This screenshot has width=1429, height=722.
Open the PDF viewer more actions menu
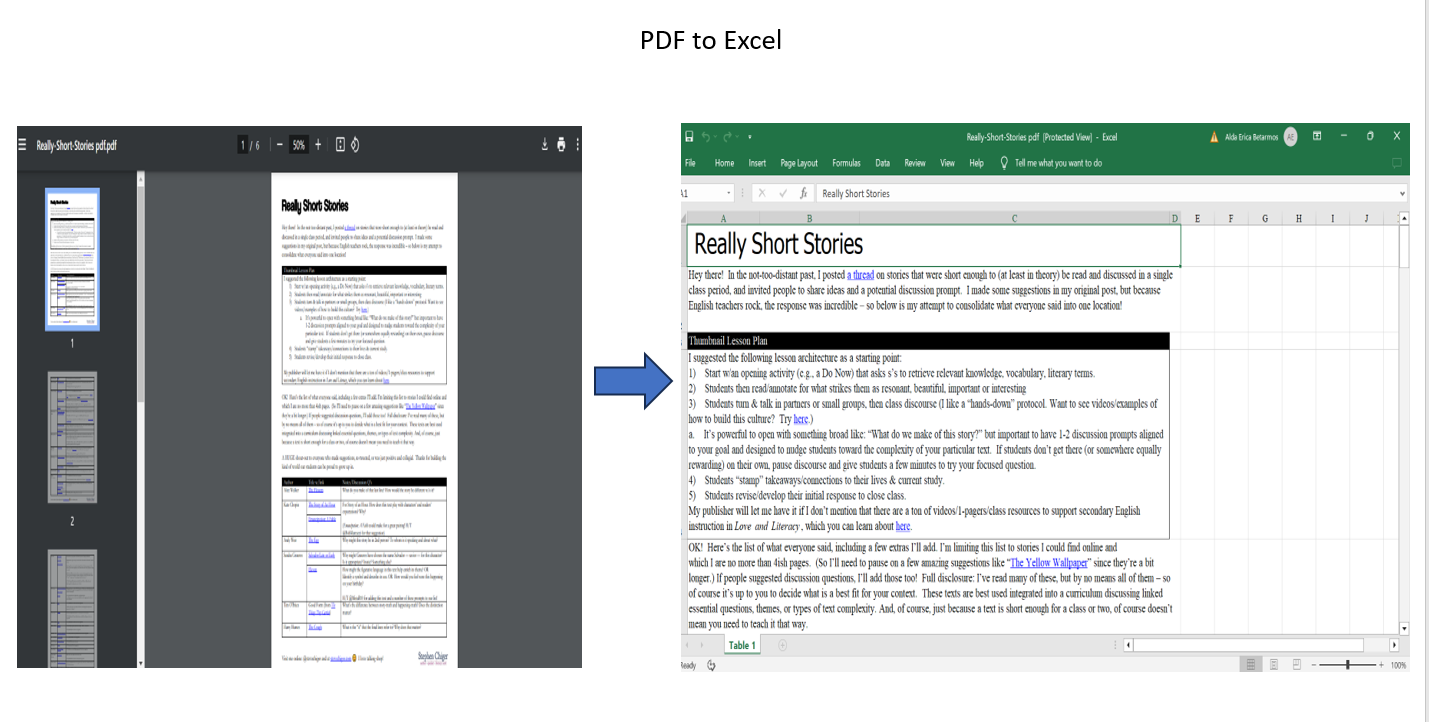577,145
